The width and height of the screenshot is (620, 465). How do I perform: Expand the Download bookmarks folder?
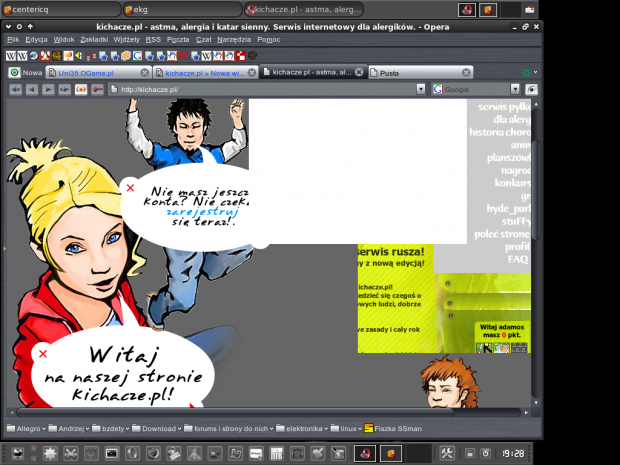click(x=157, y=429)
